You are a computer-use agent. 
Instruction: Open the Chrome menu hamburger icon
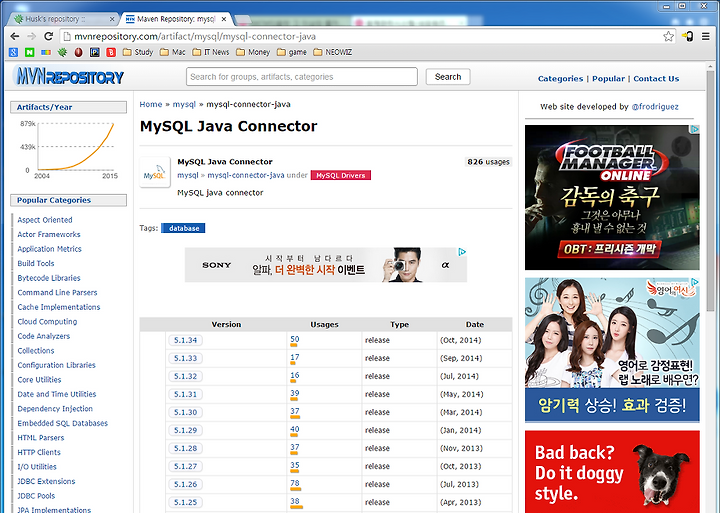tap(706, 36)
